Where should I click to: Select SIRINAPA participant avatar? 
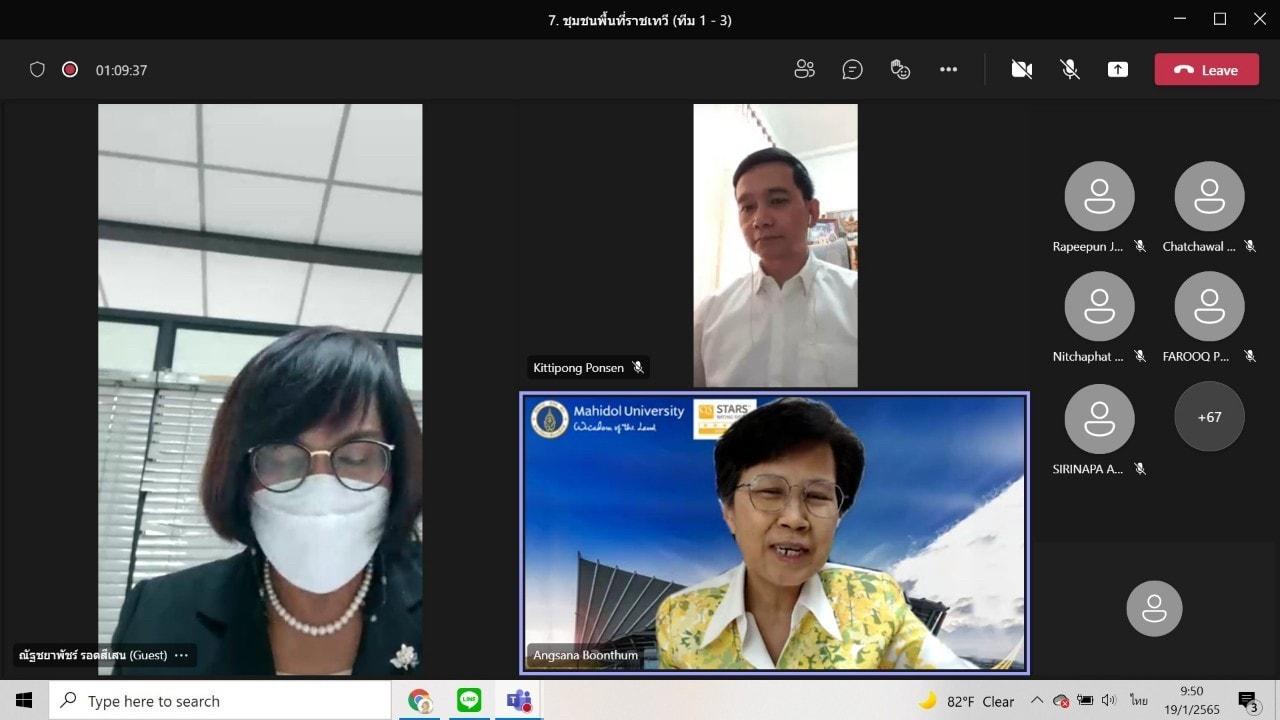click(x=1099, y=417)
